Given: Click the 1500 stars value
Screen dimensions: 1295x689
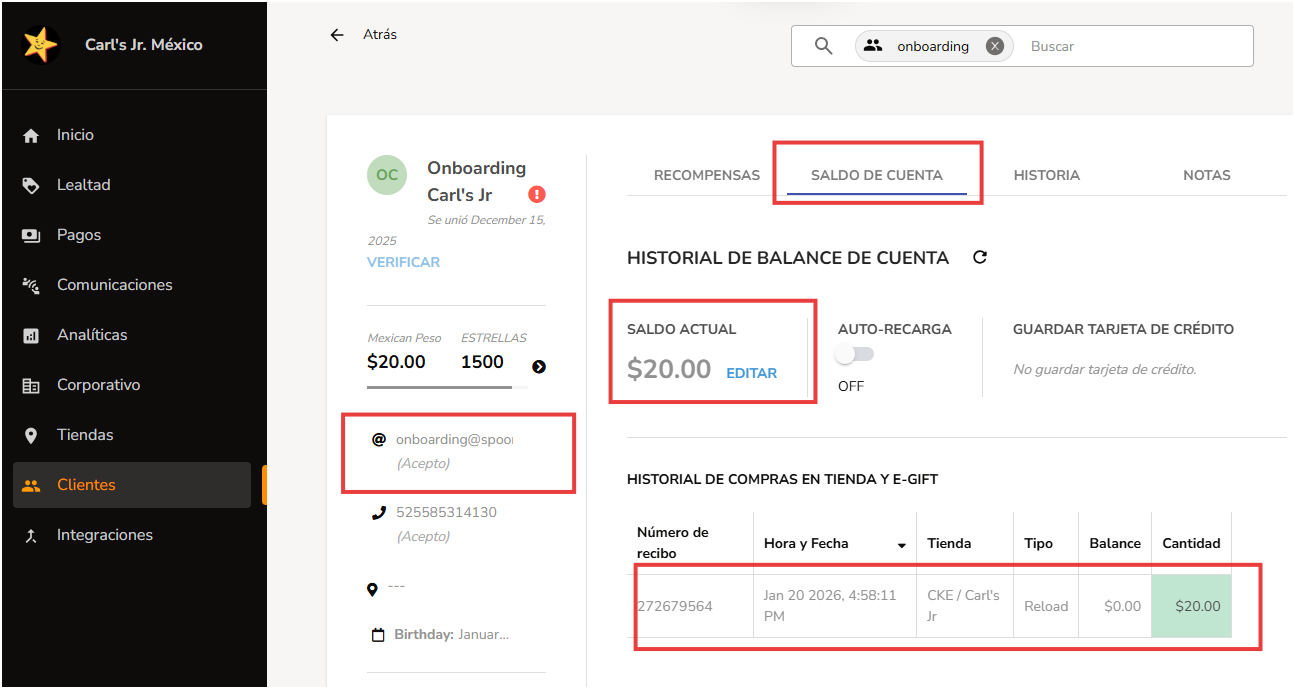Looking at the screenshot, I should tap(482, 362).
